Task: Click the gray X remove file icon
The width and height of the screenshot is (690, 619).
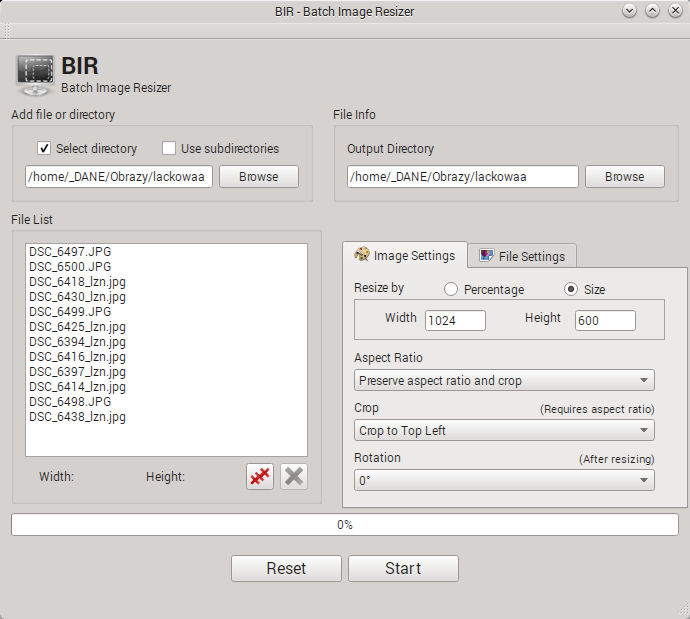Action: tap(294, 476)
